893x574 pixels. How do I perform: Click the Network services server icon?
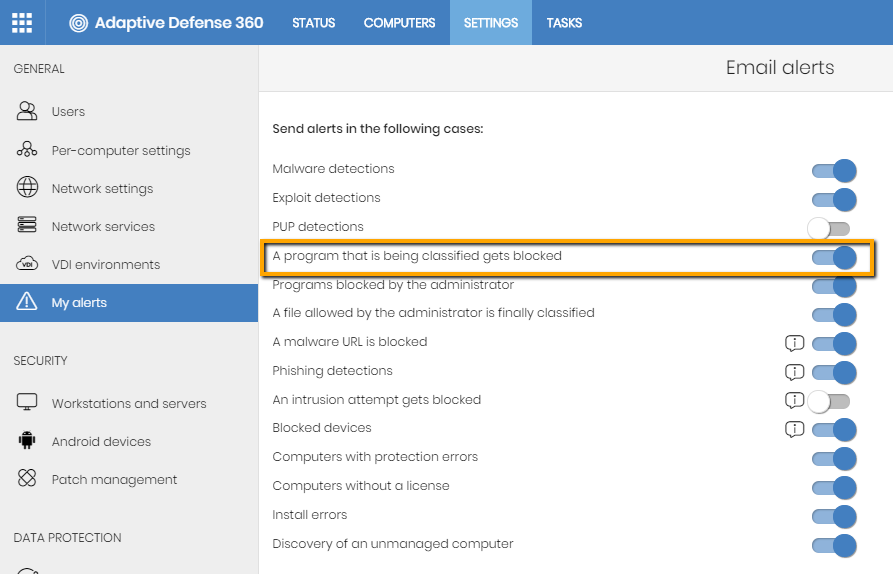coord(27,226)
